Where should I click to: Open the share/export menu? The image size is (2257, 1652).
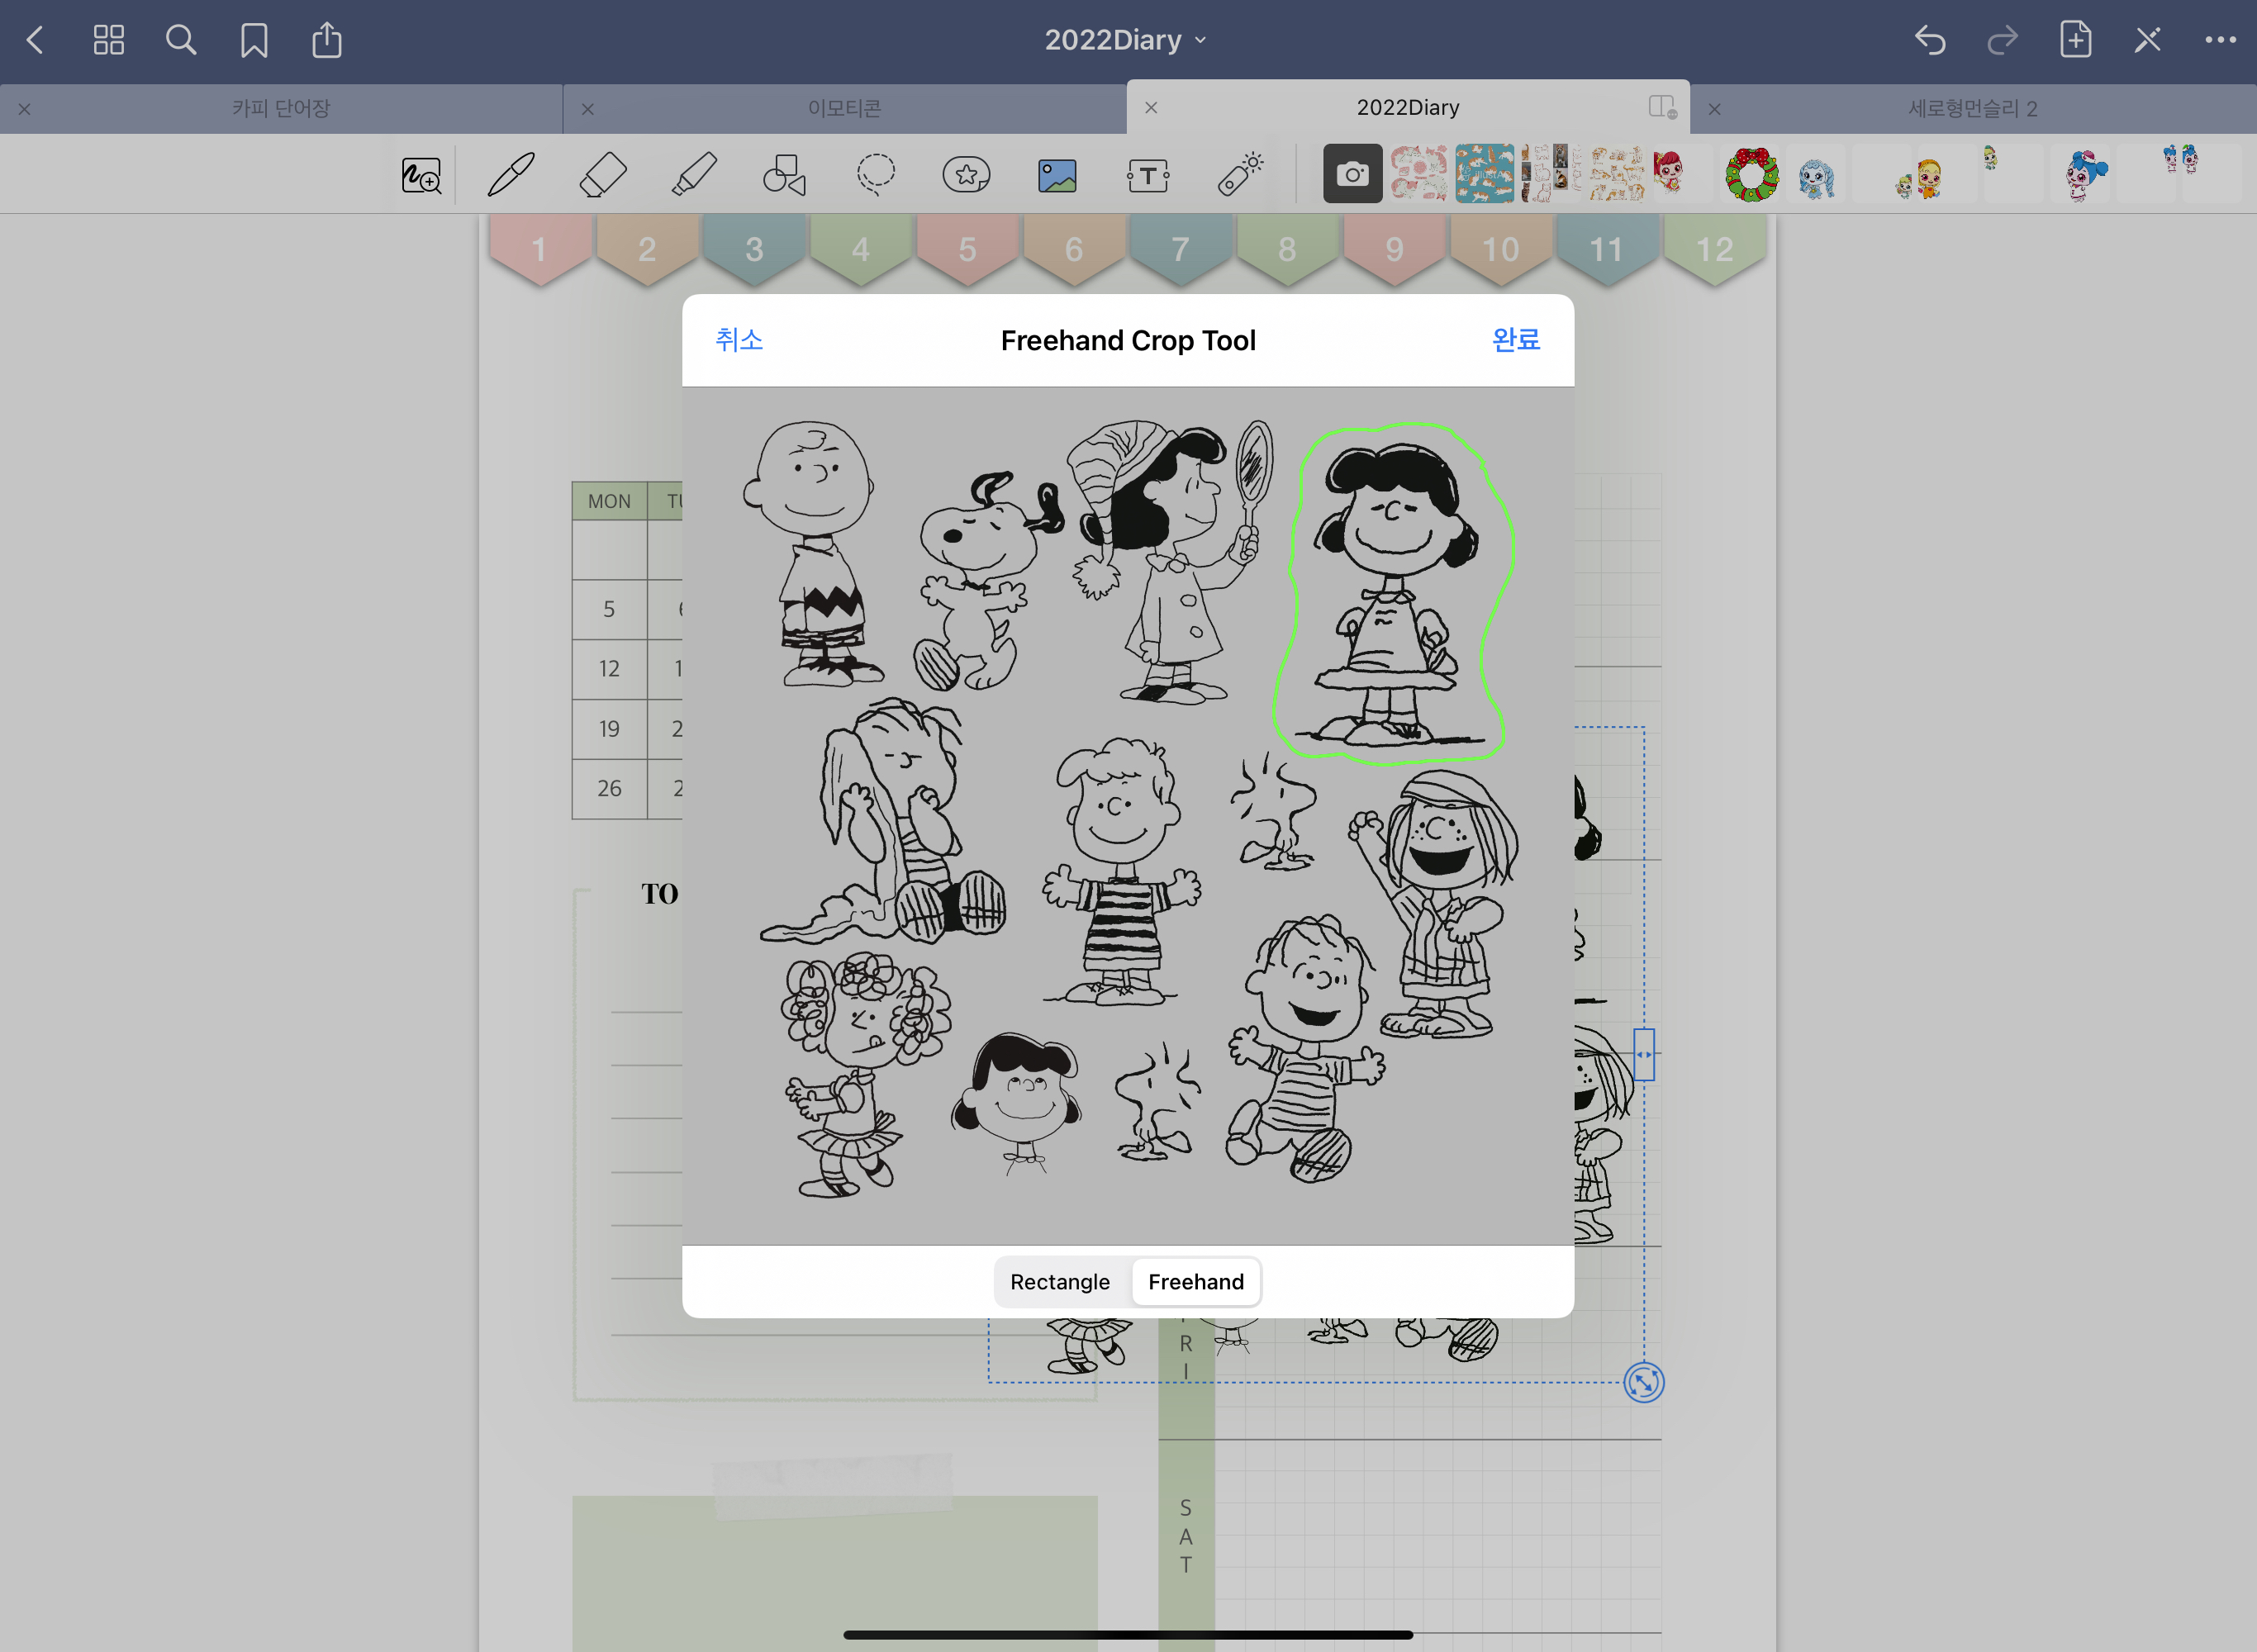(x=327, y=40)
